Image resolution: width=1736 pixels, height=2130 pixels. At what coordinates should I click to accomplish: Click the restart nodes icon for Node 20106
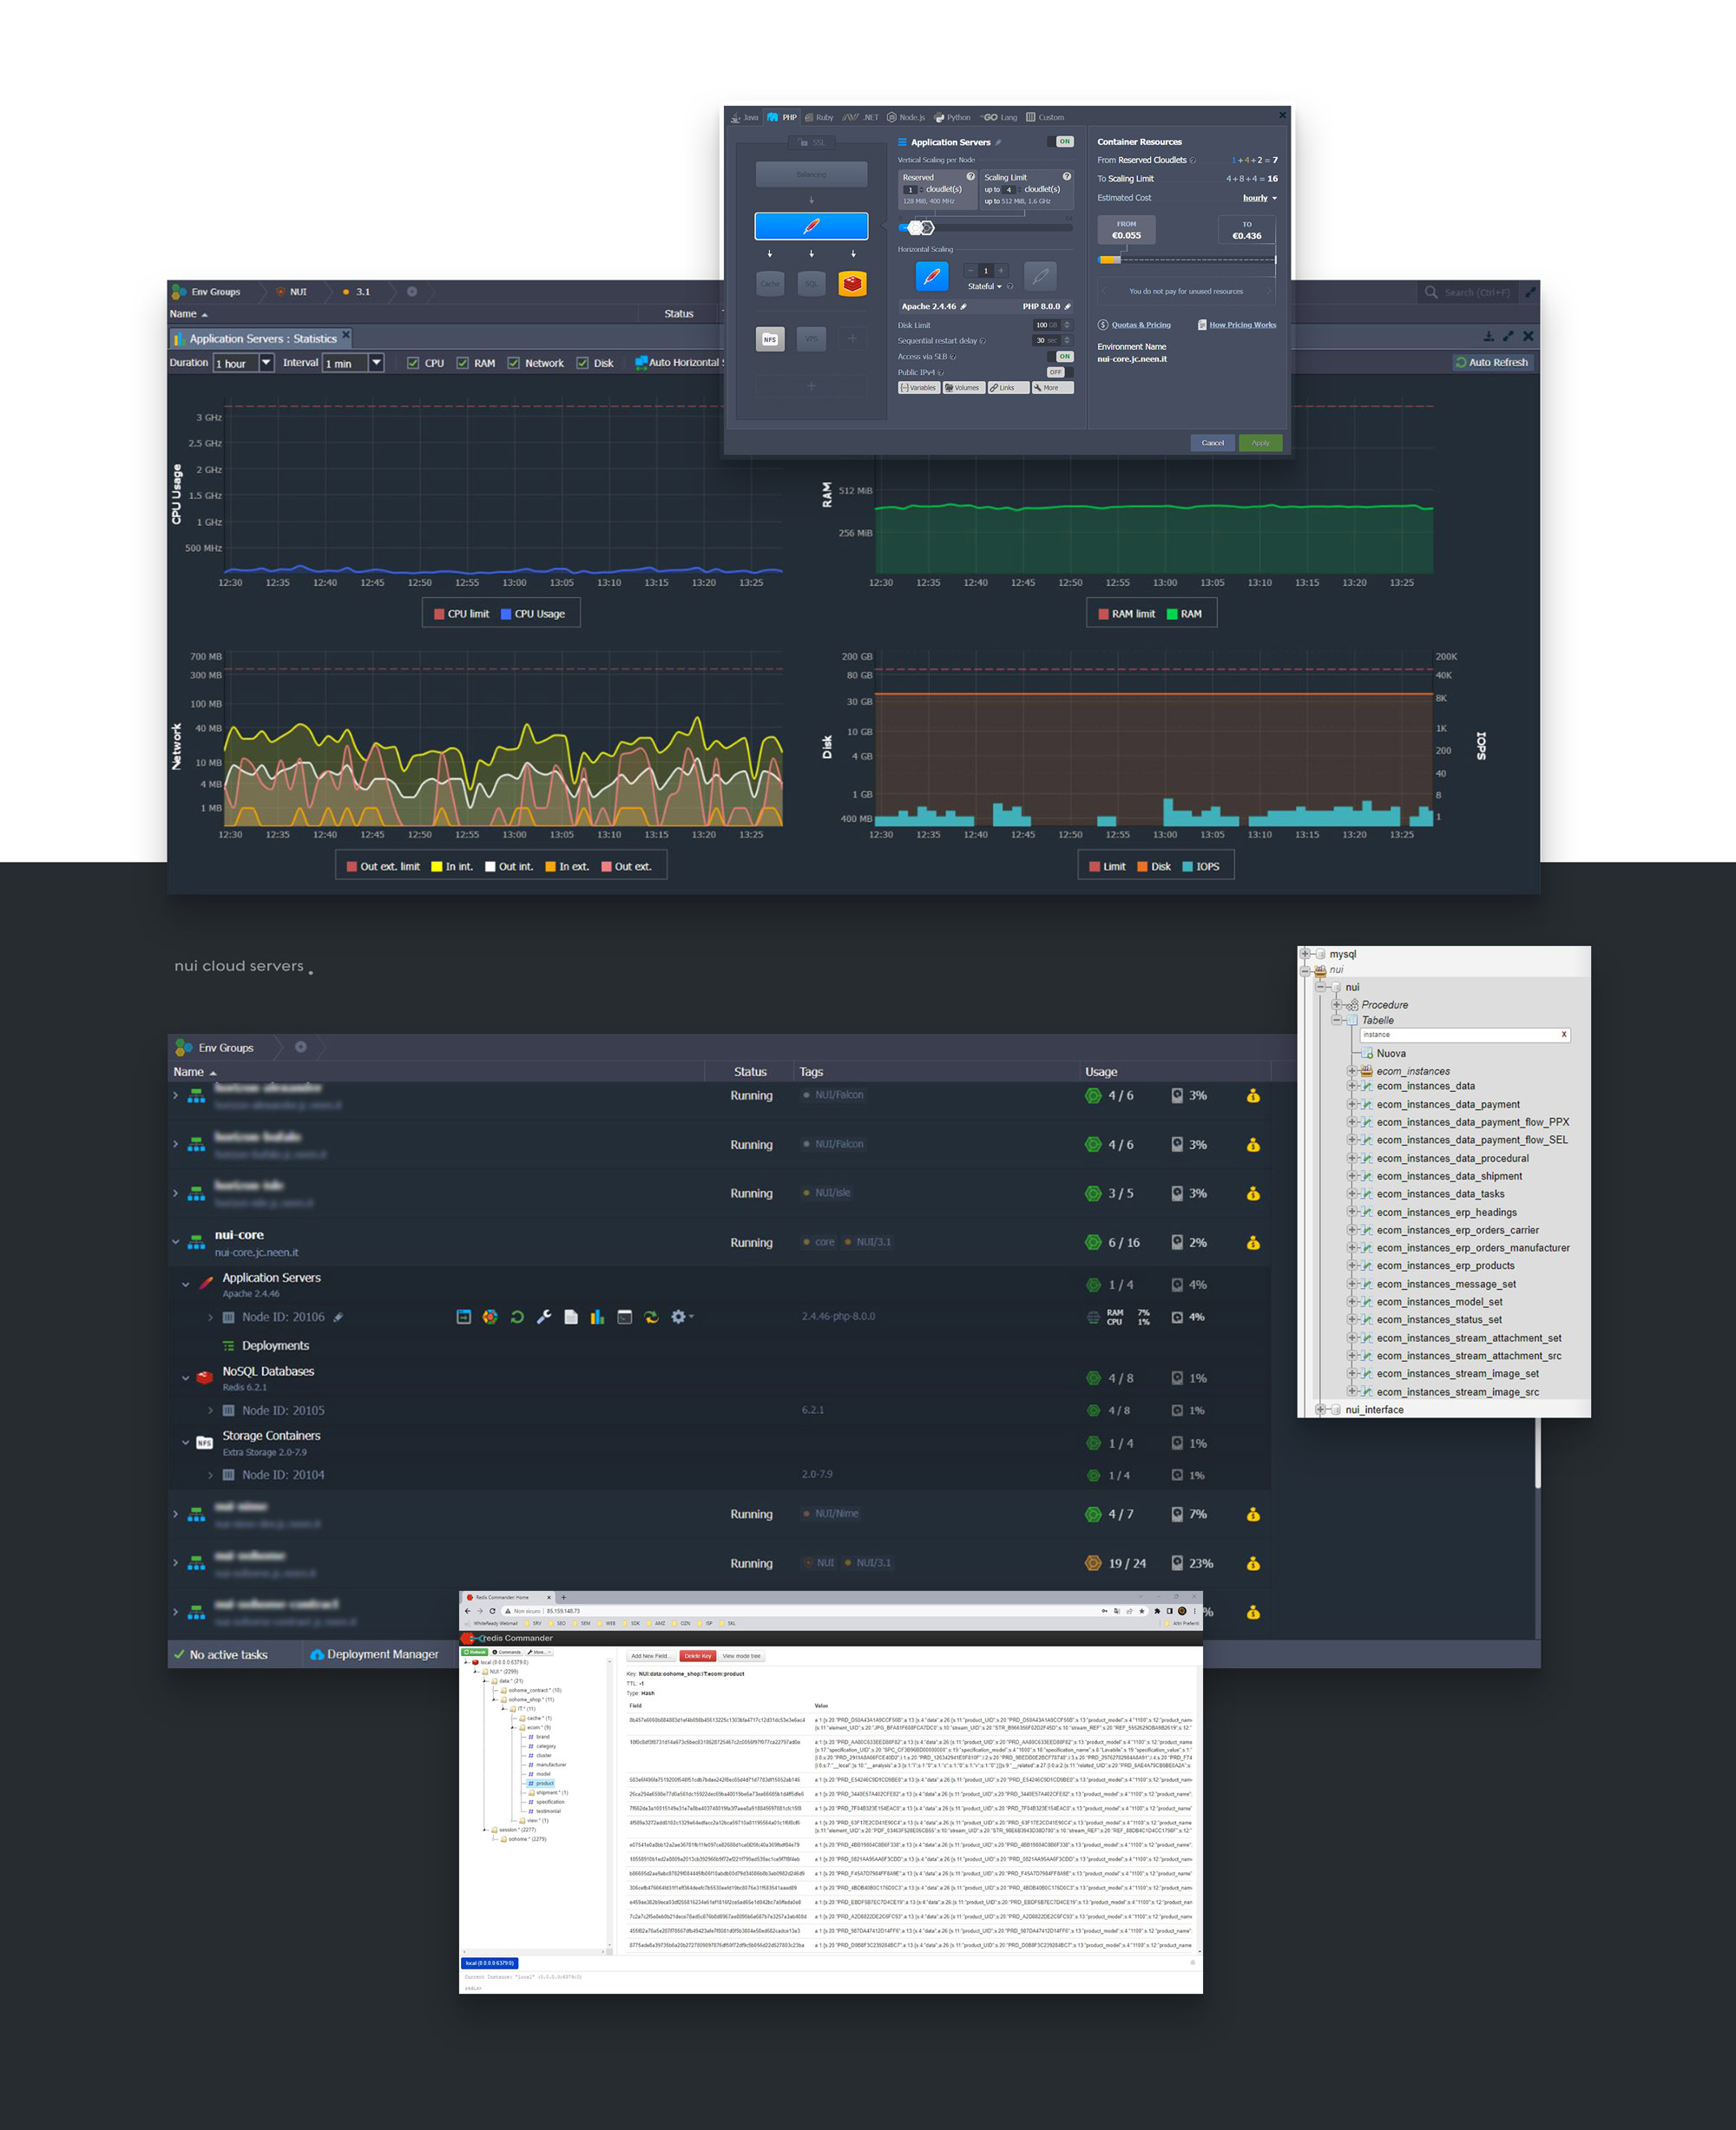[x=517, y=1317]
